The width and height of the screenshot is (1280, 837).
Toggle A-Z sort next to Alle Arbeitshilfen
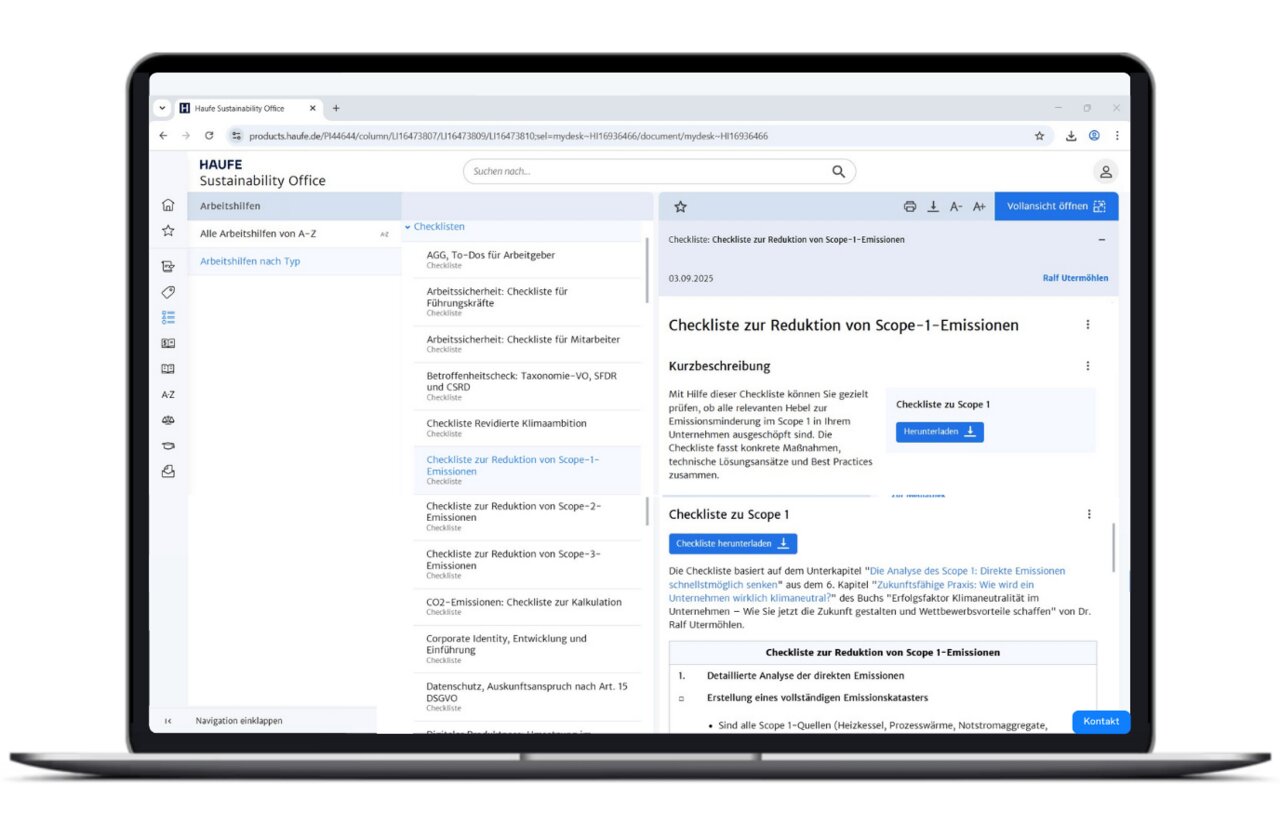coord(384,234)
